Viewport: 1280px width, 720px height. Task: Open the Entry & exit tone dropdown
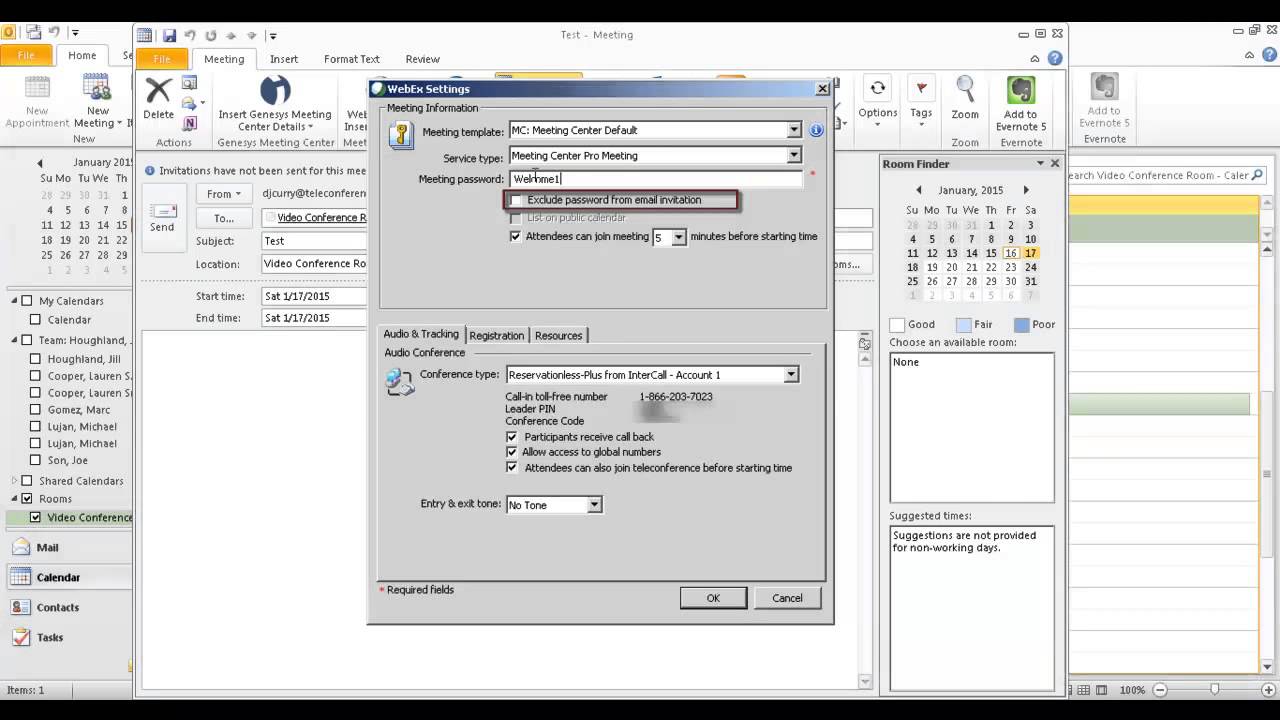pyautogui.click(x=594, y=505)
